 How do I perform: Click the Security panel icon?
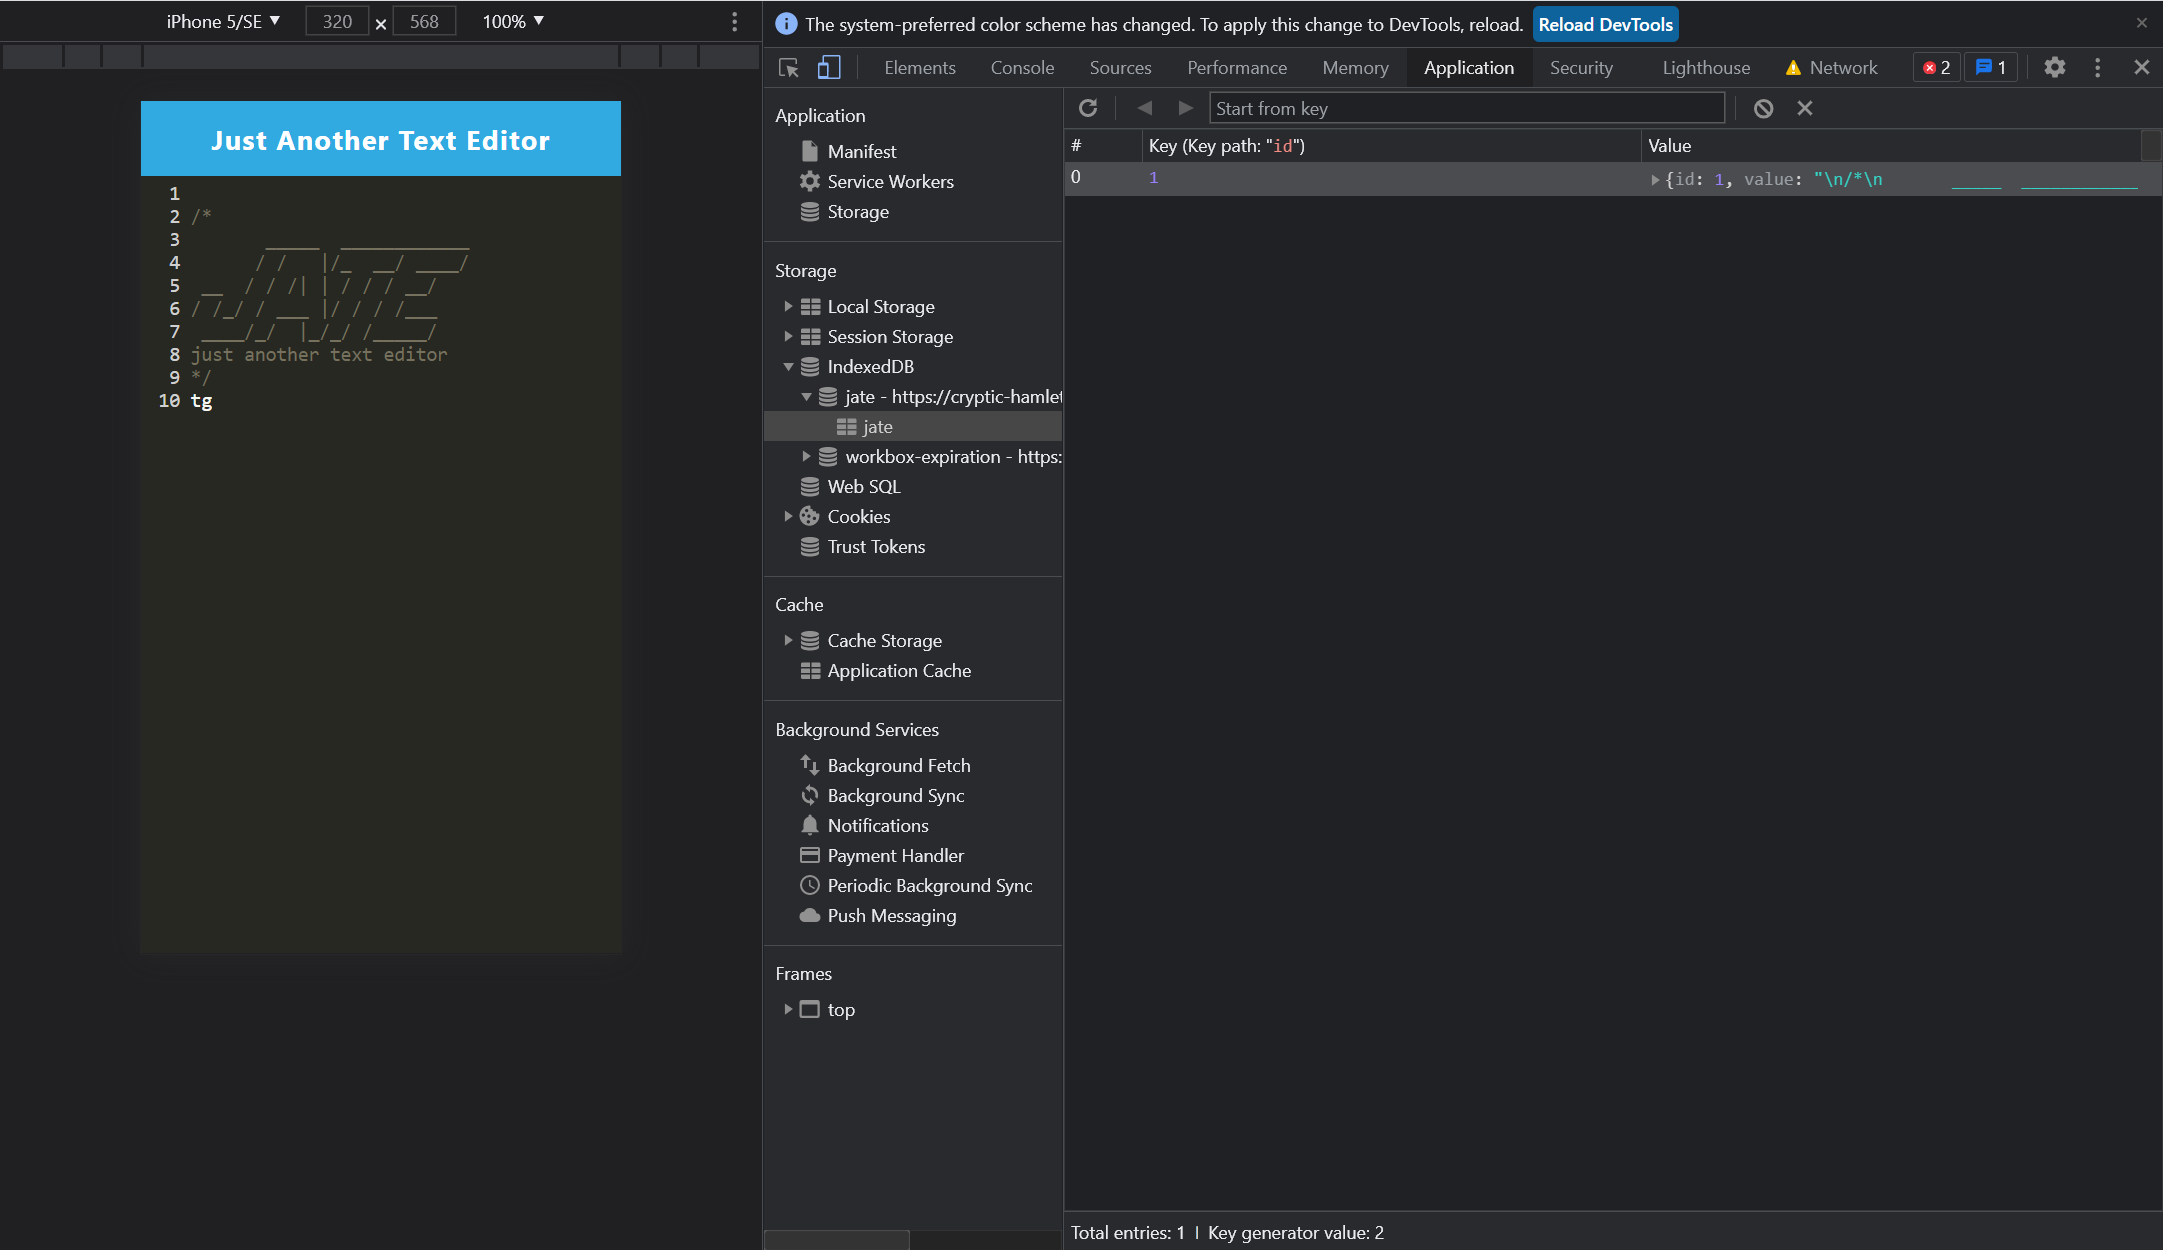(1578, 67)
